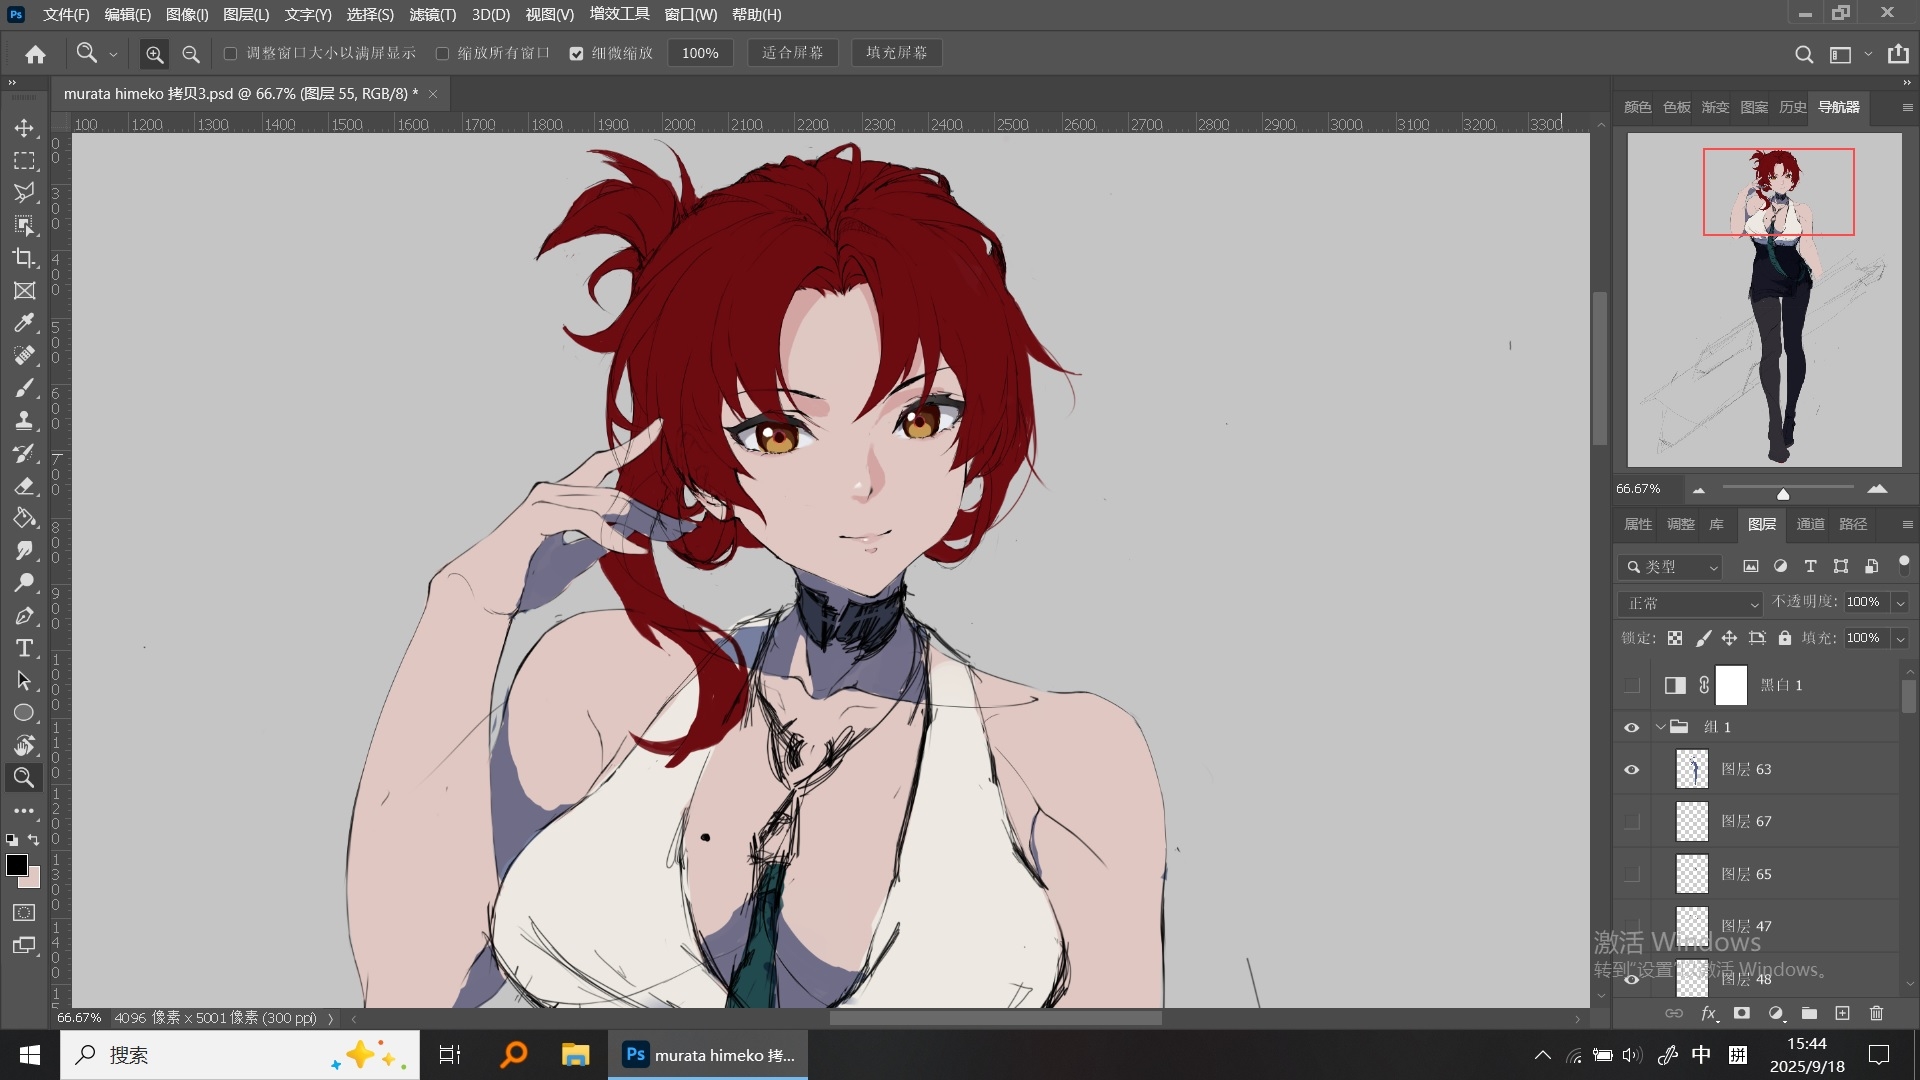Open the 不透明度 opacity dropdown arrow

point(1900,602)
